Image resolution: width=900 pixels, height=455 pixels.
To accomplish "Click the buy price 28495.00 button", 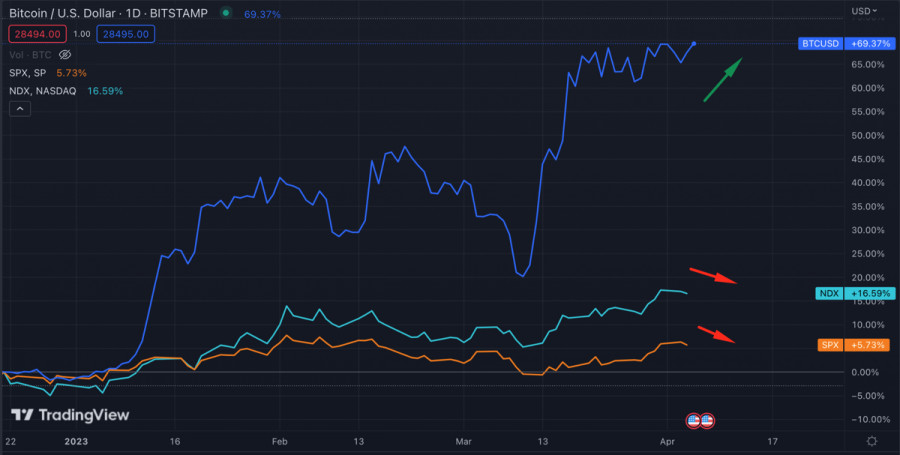I will [126, 34].
